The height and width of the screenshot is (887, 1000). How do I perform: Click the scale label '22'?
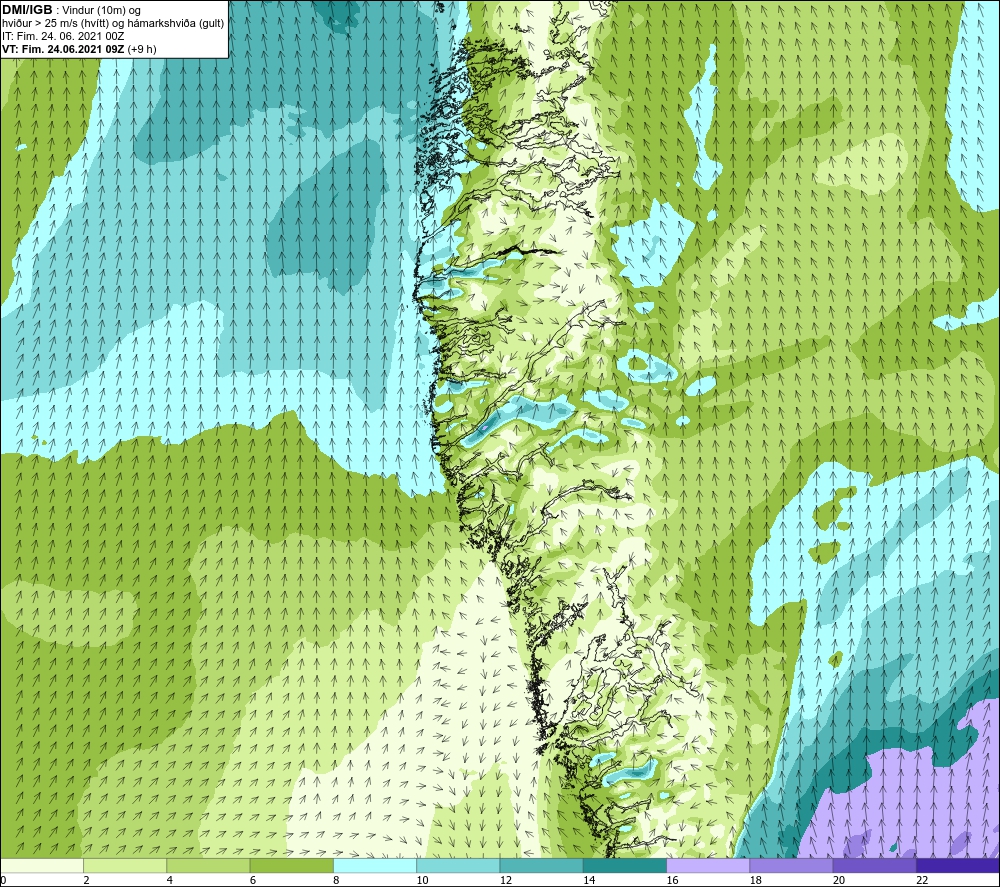[x=922, y=881]
